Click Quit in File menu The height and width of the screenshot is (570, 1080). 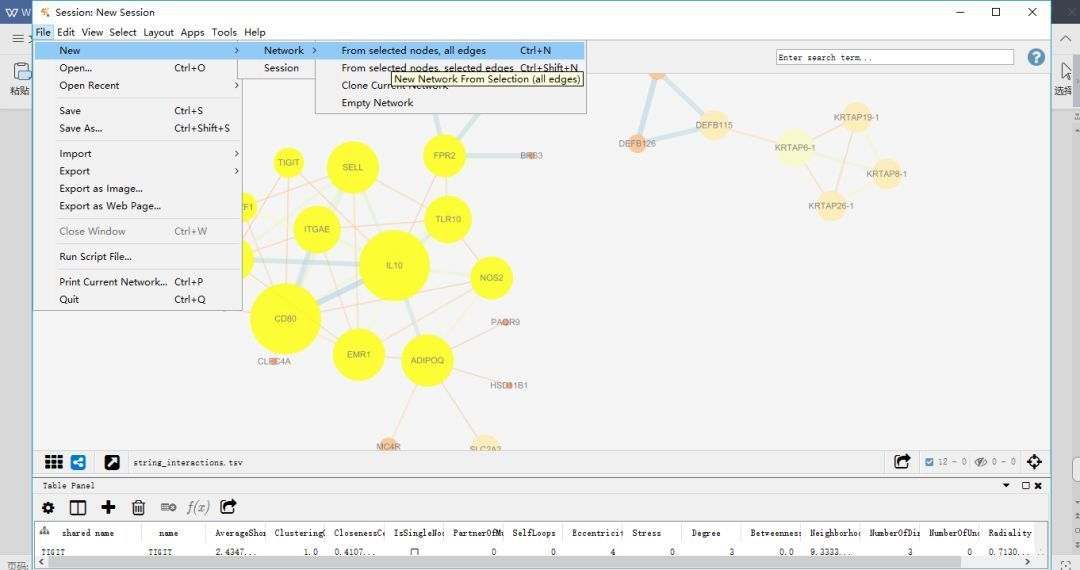[x=138, y=299]
